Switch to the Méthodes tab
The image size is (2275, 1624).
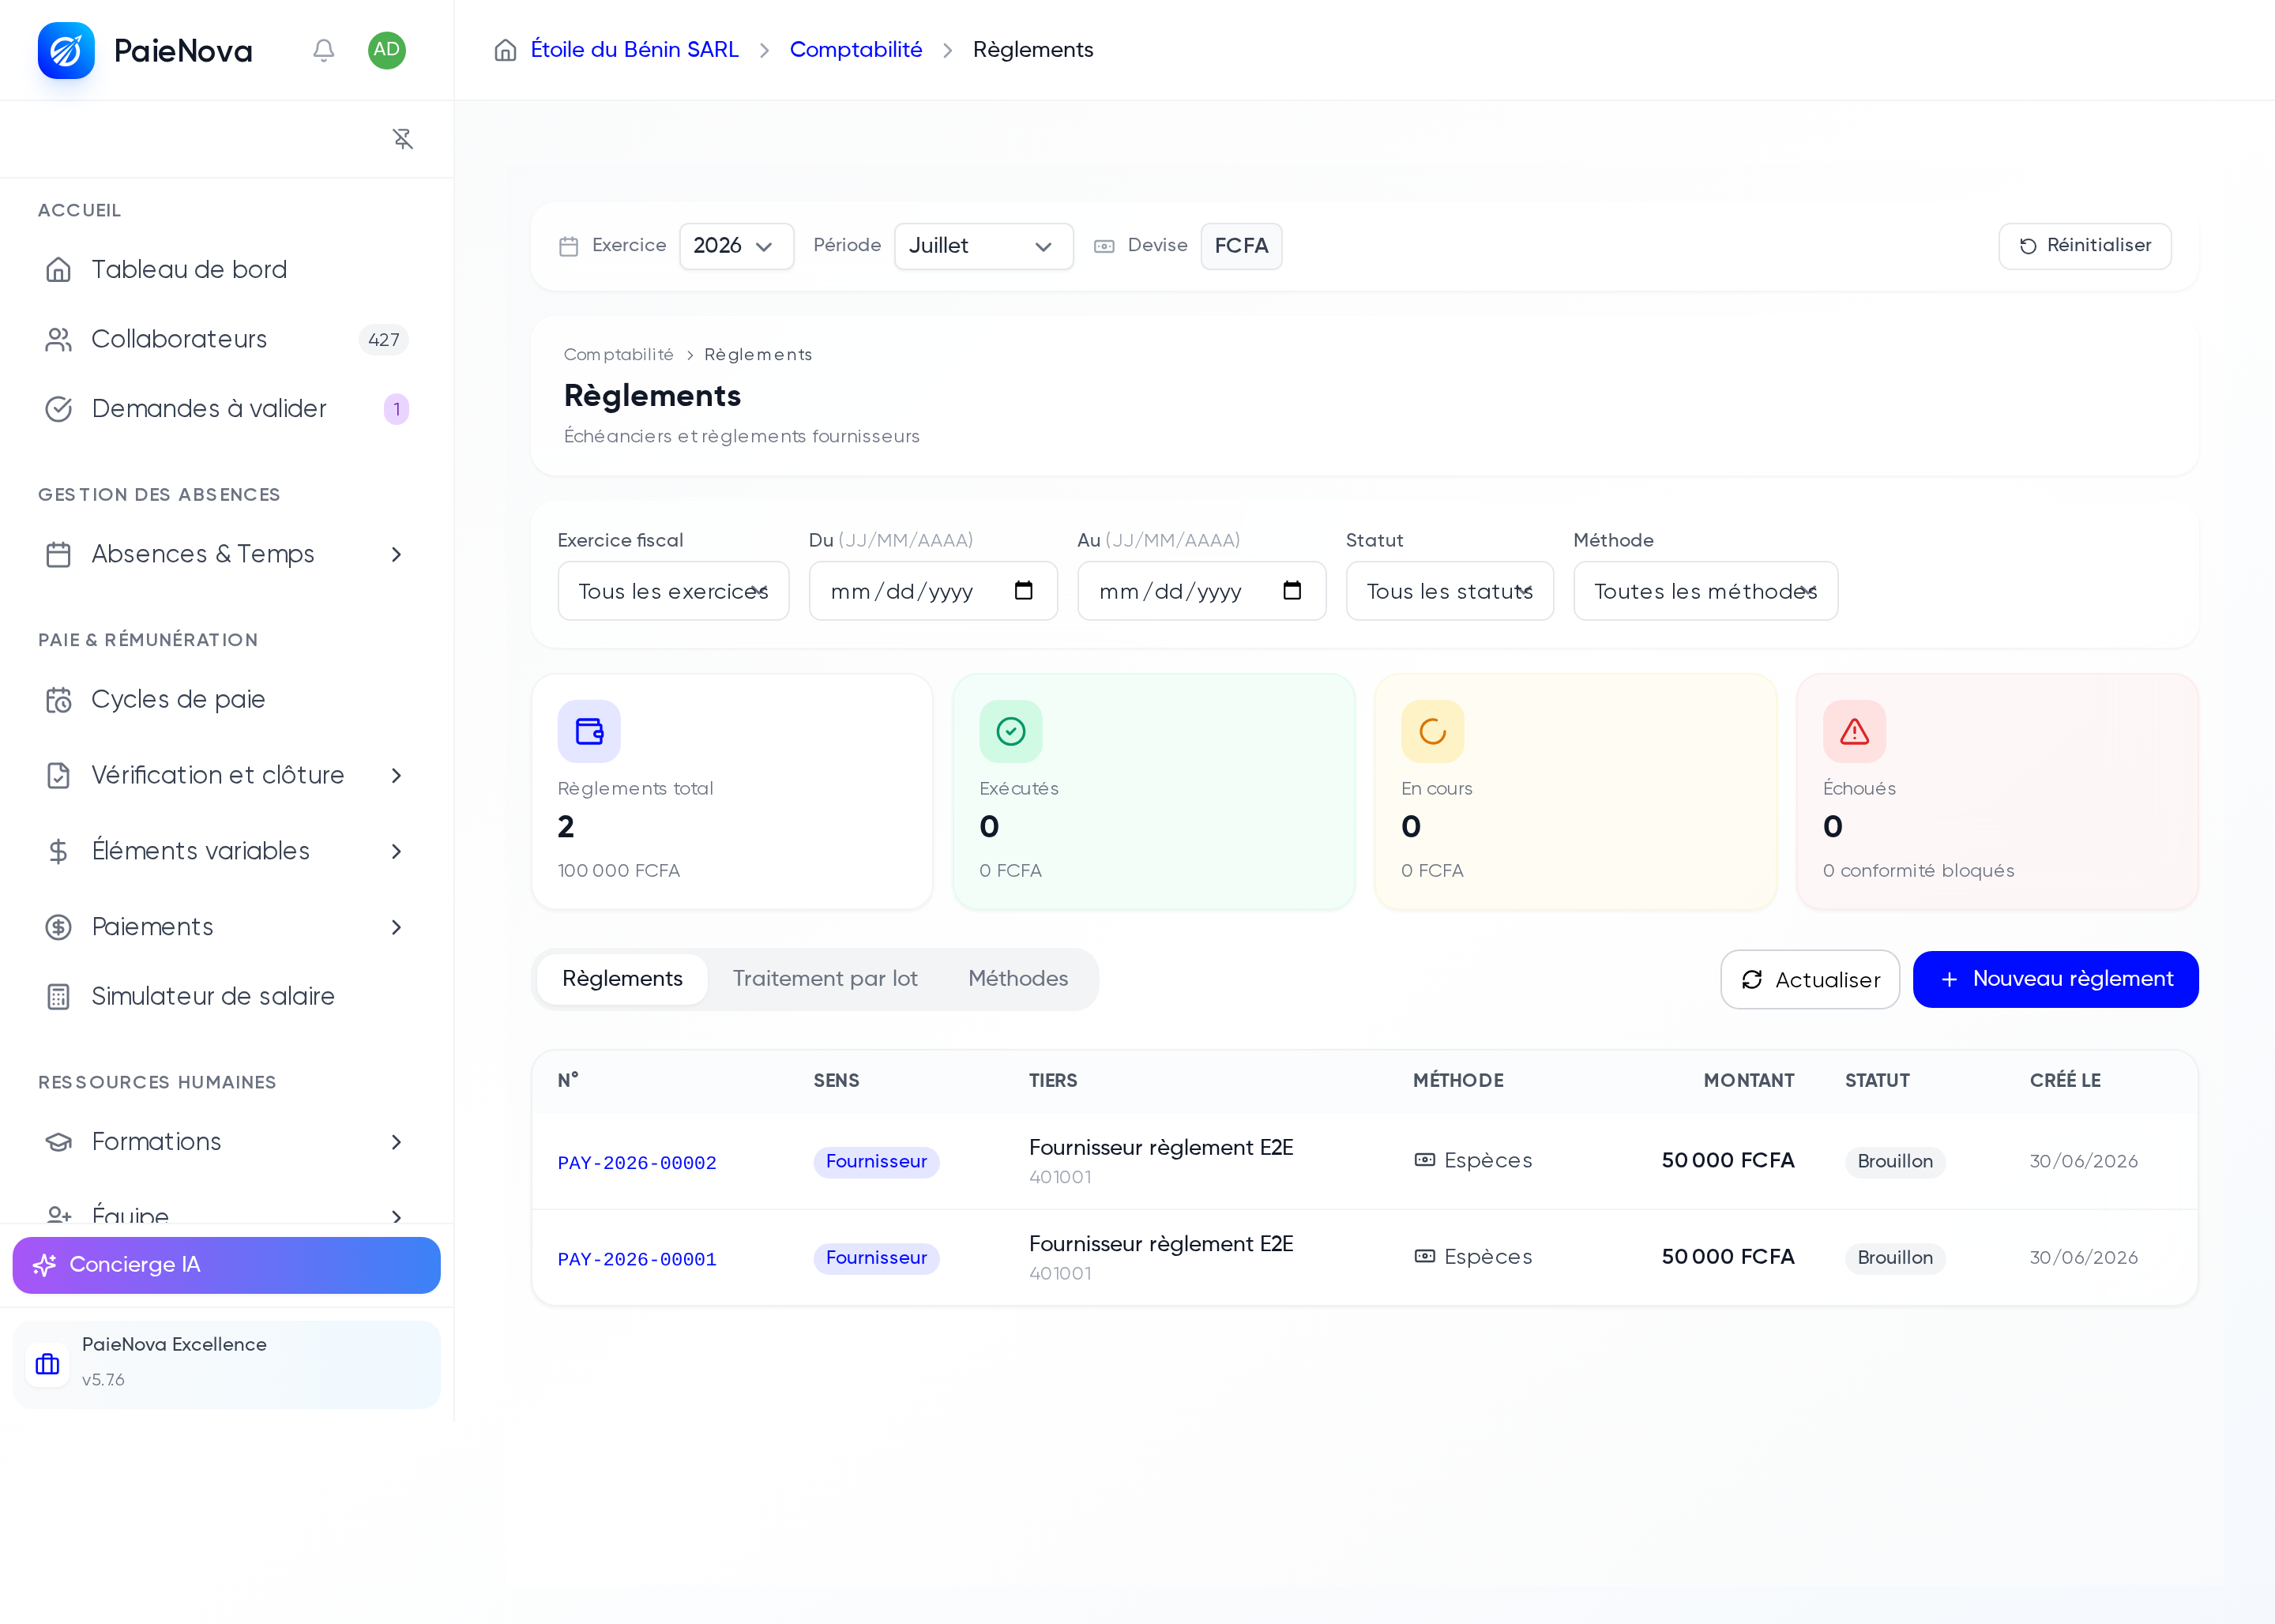click(1018, 979)
